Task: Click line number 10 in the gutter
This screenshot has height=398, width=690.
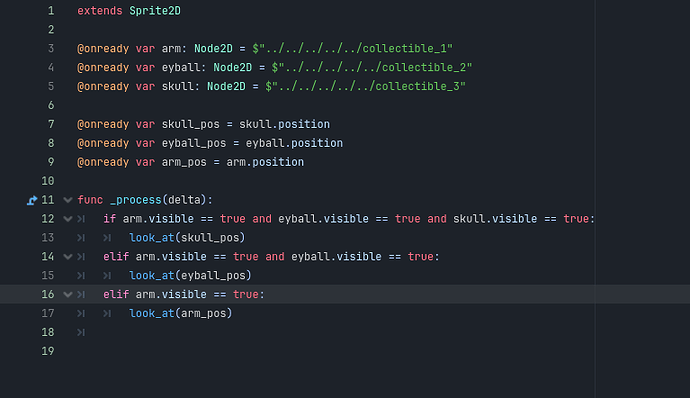Action: click(x=48, y=181)
